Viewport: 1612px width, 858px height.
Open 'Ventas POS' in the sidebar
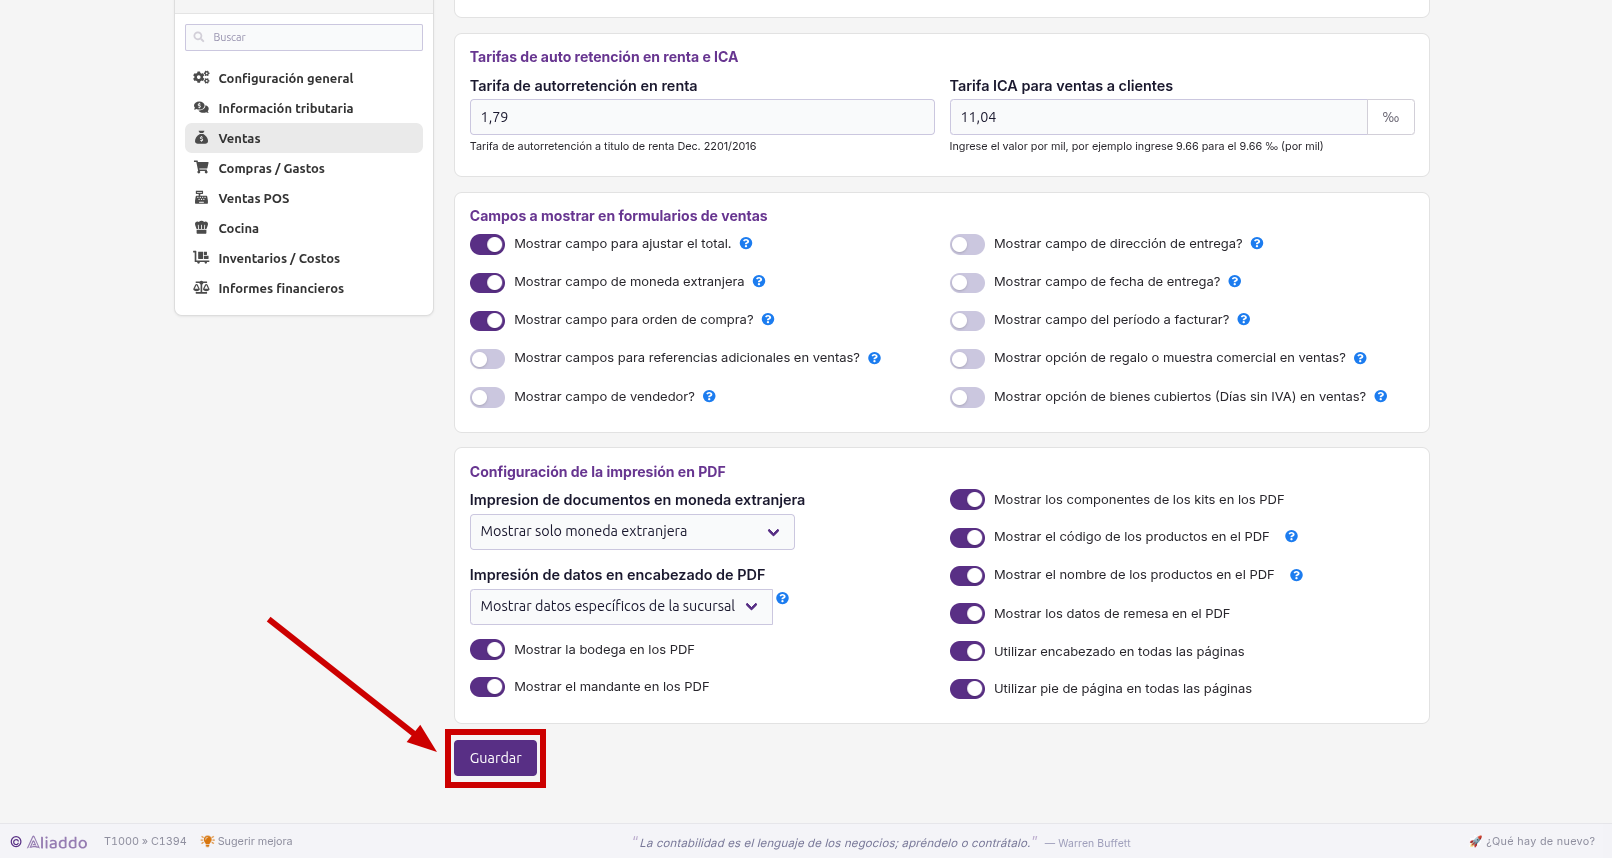(304, 198)
